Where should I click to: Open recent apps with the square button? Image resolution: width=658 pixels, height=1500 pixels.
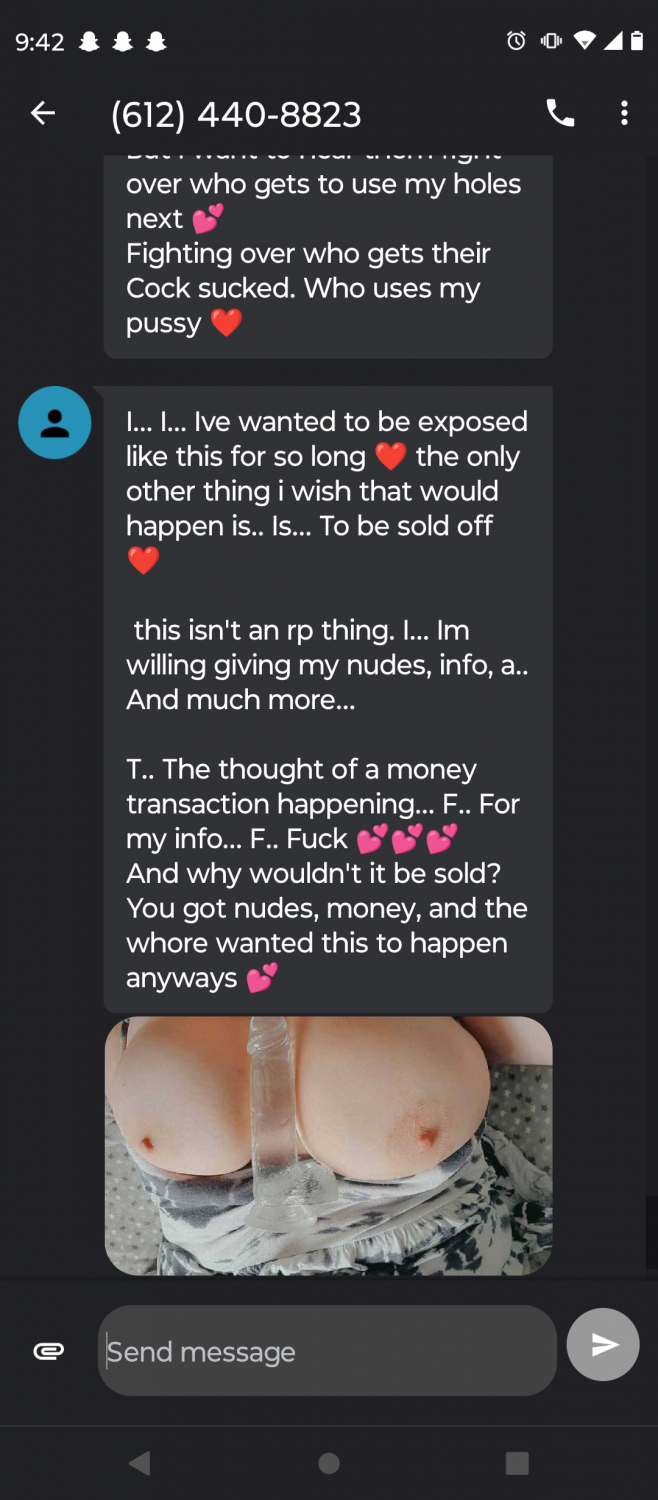(517, 1464)
